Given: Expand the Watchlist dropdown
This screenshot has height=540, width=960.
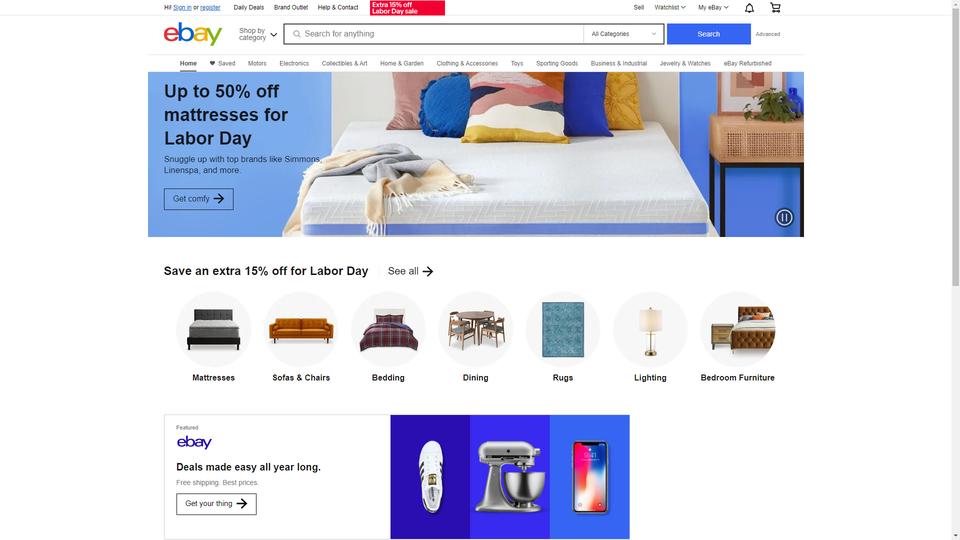Looking at the screenshot, I should pyautogui.click(x=670, y=7).
